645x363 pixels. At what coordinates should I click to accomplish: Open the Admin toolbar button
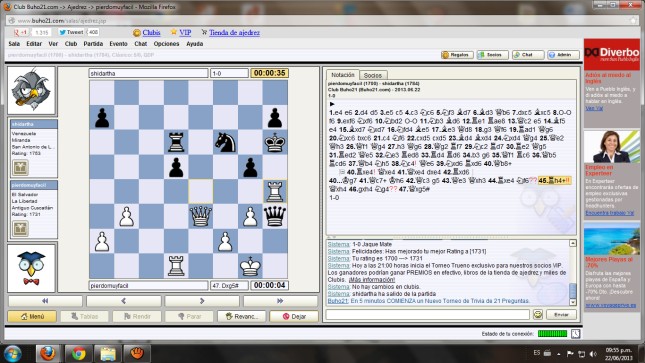563,55
